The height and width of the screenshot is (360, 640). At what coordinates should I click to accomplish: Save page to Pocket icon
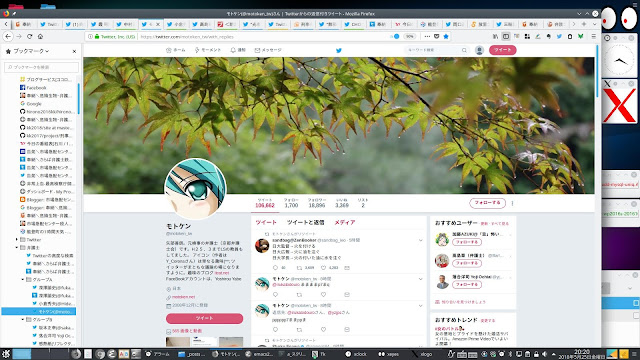click(437, 36)
